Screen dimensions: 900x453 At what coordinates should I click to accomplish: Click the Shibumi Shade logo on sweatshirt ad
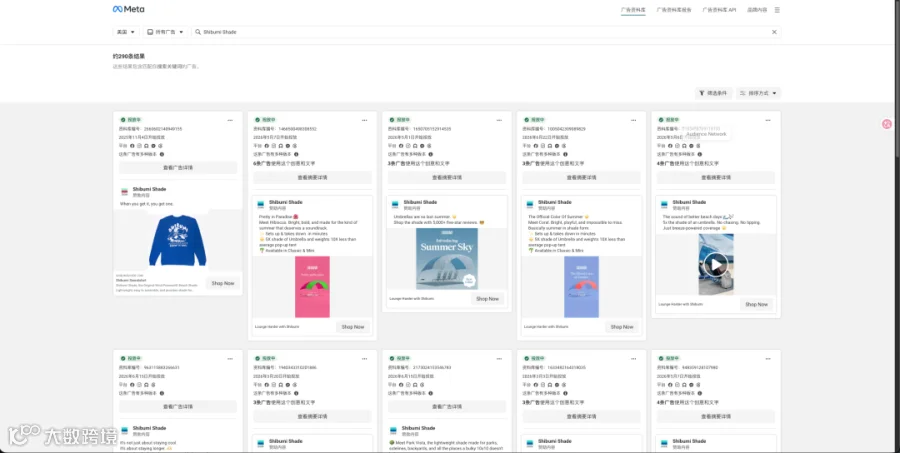(125, 192)
